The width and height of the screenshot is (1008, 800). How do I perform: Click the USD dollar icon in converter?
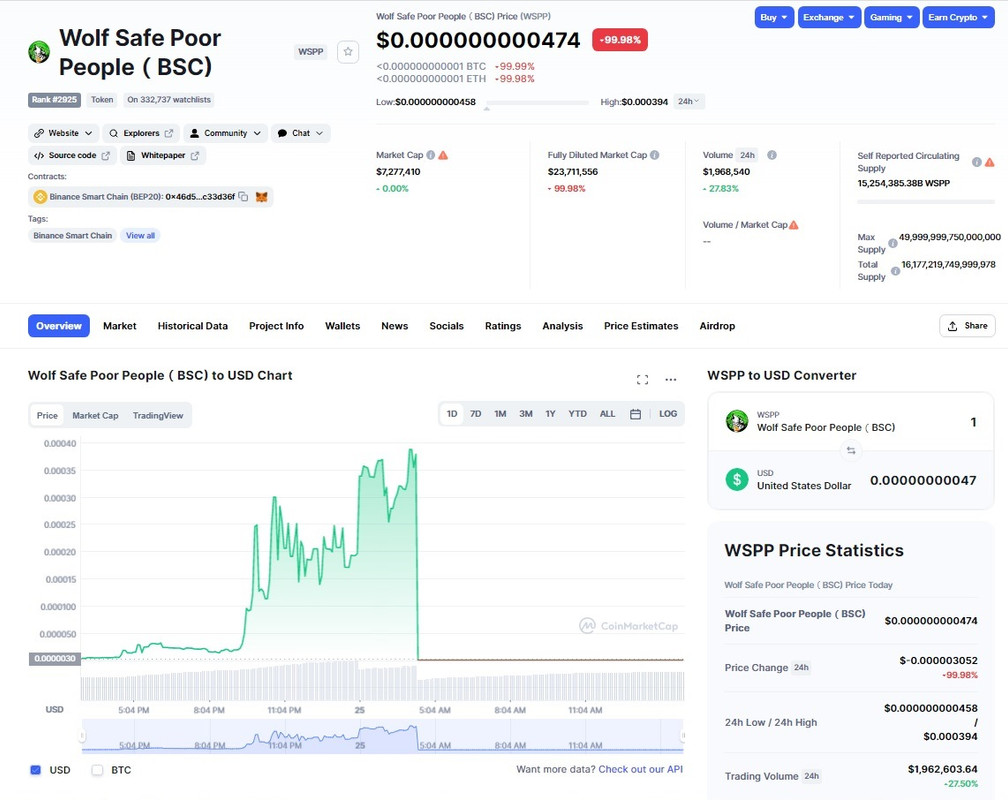click(737, 480)
